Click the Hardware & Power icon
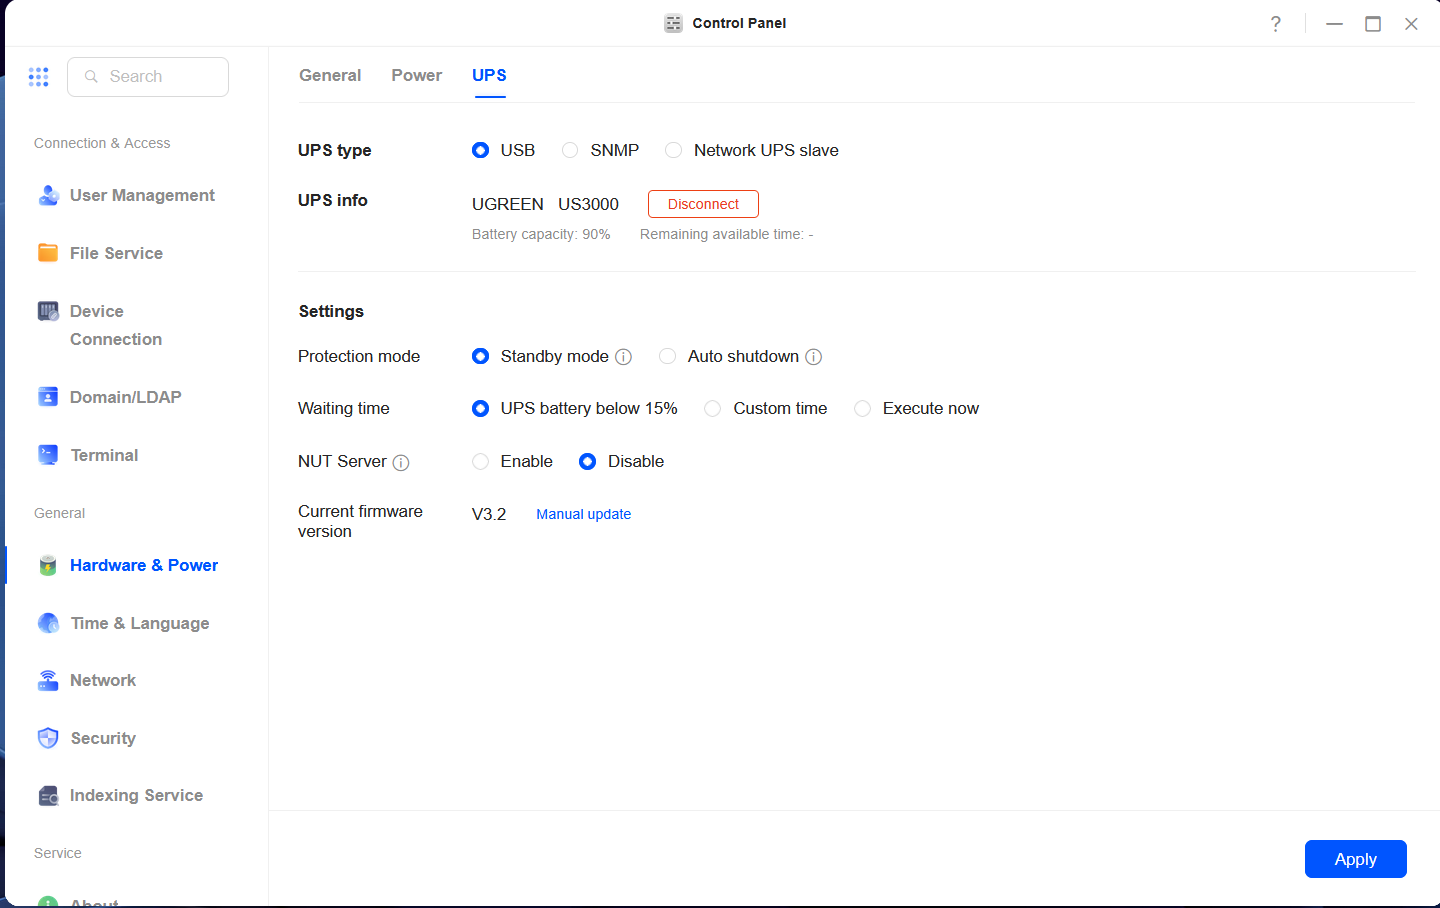 (x=48, y=565)
